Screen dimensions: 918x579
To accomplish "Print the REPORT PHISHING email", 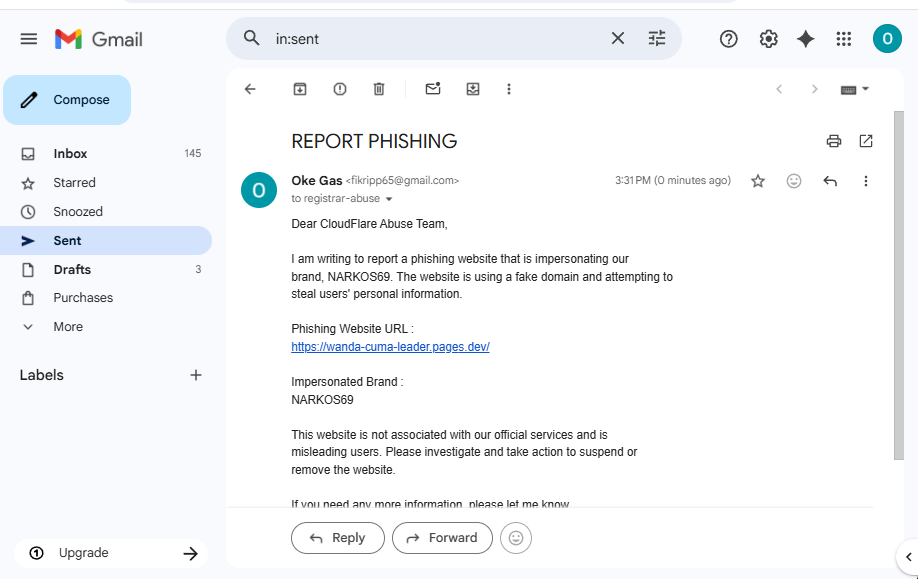I will (834, 141).
